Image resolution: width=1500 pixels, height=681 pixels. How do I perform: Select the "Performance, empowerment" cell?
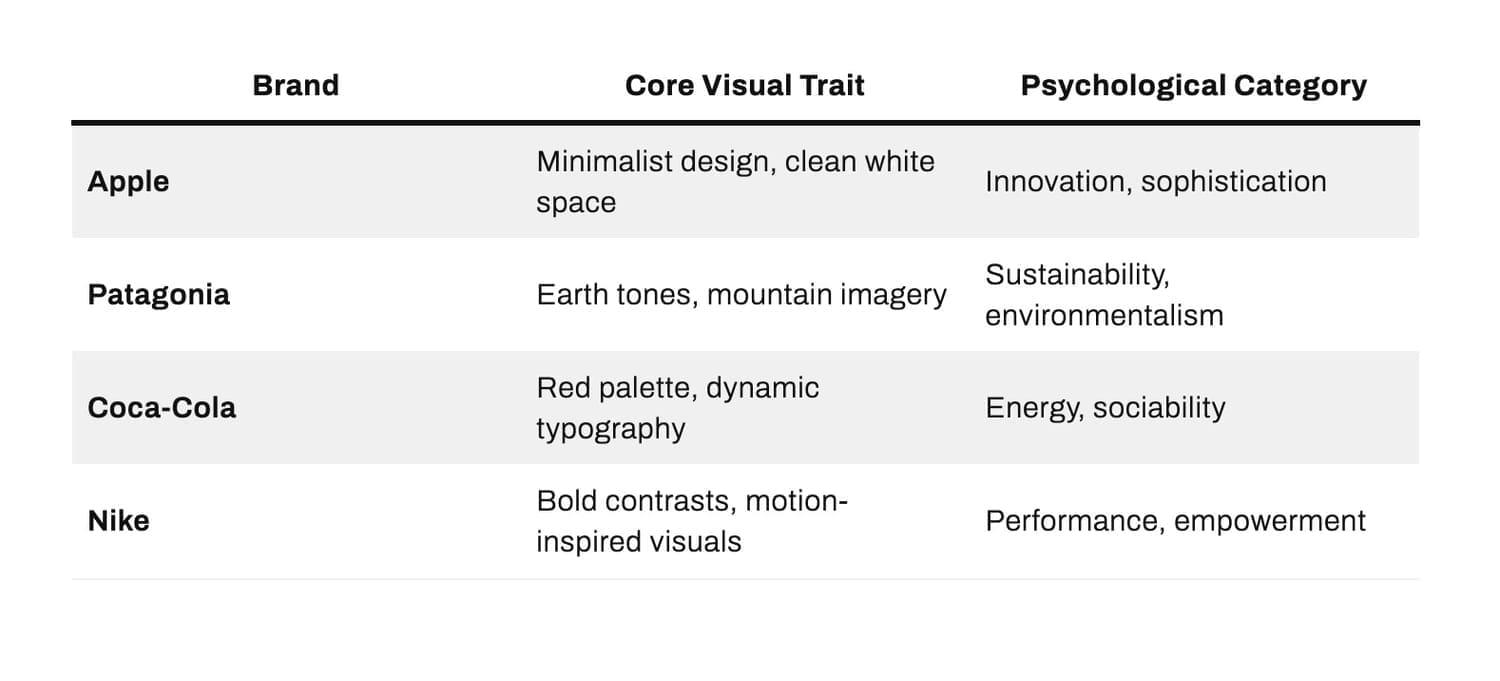1175,521
